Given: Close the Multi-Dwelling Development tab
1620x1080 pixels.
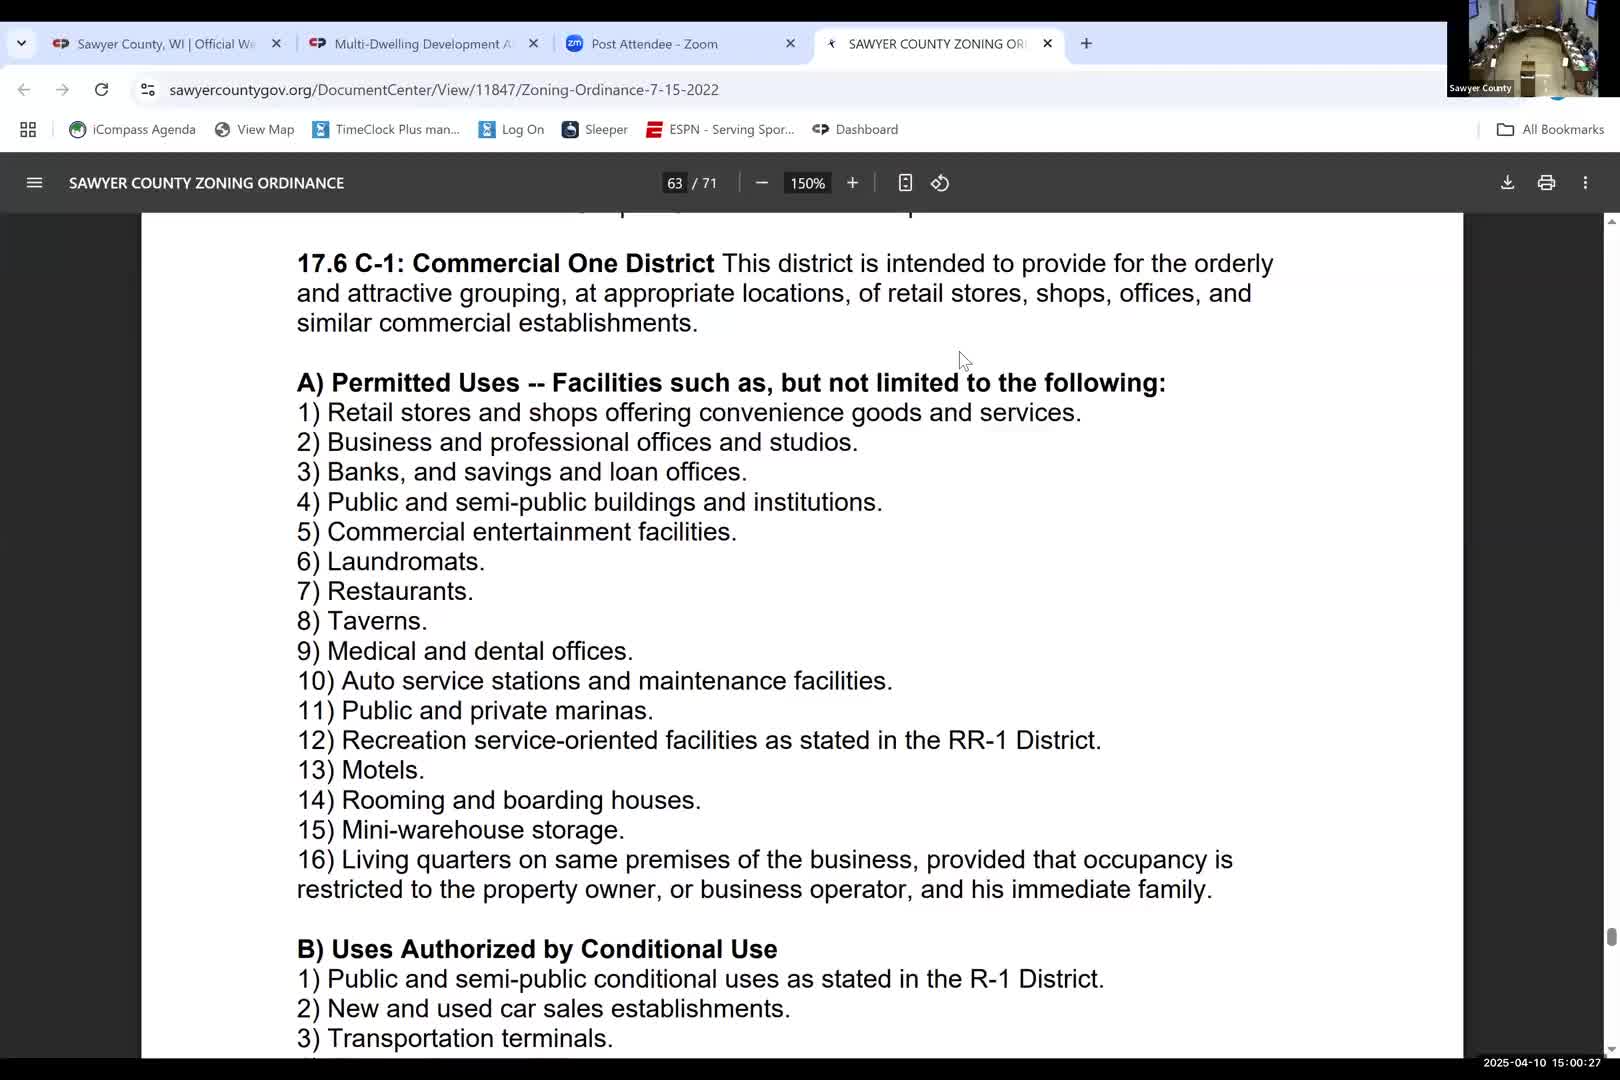Looking at the screenshot, I should point(533,44).
